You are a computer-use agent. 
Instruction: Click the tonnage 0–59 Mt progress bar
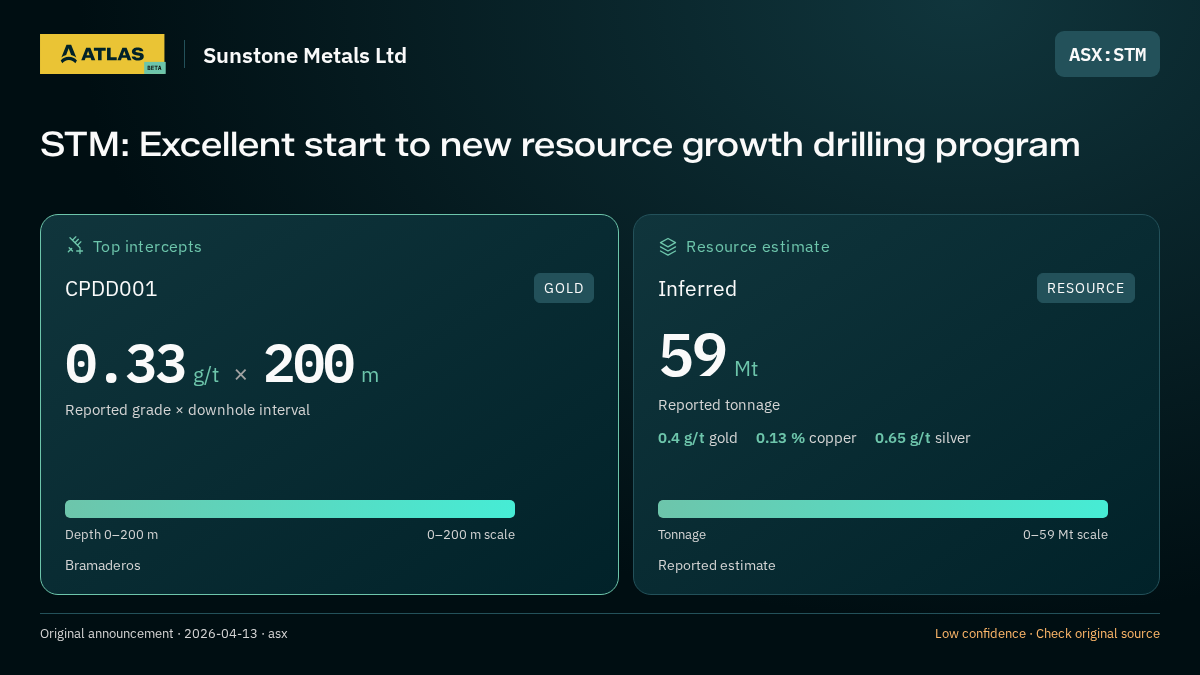click(x=883, y=509)
